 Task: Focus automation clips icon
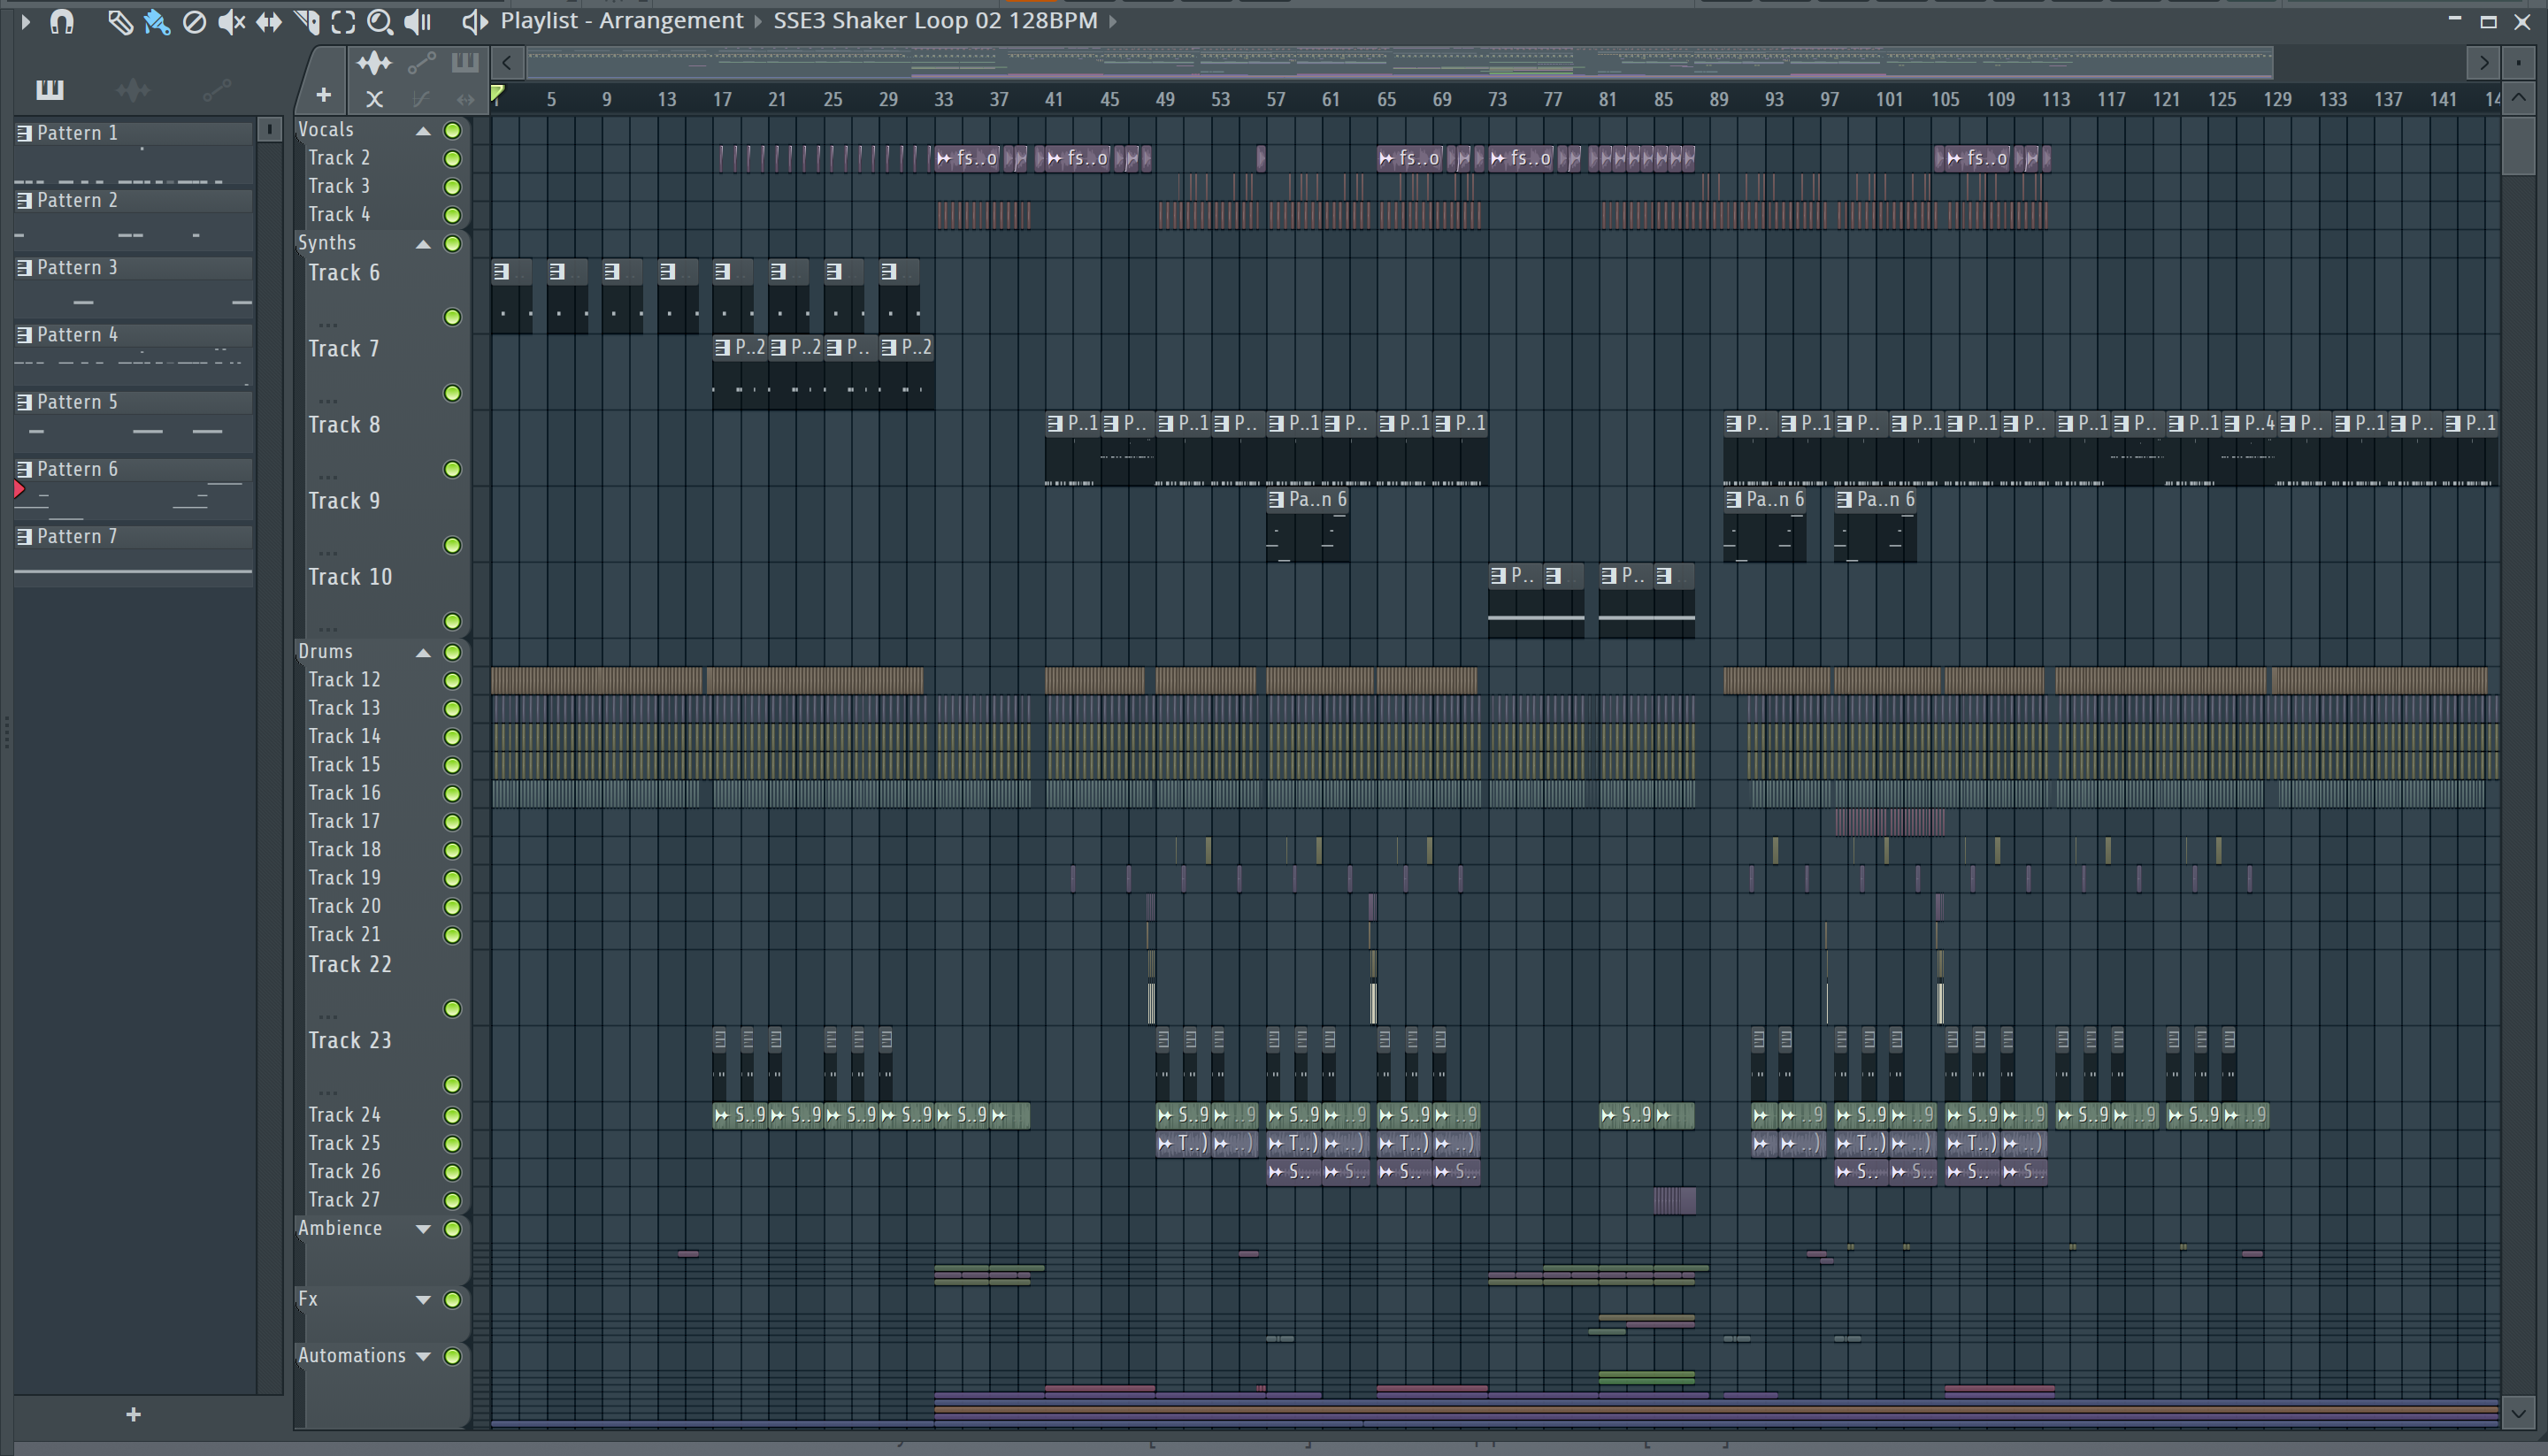[x=421, y=64]
